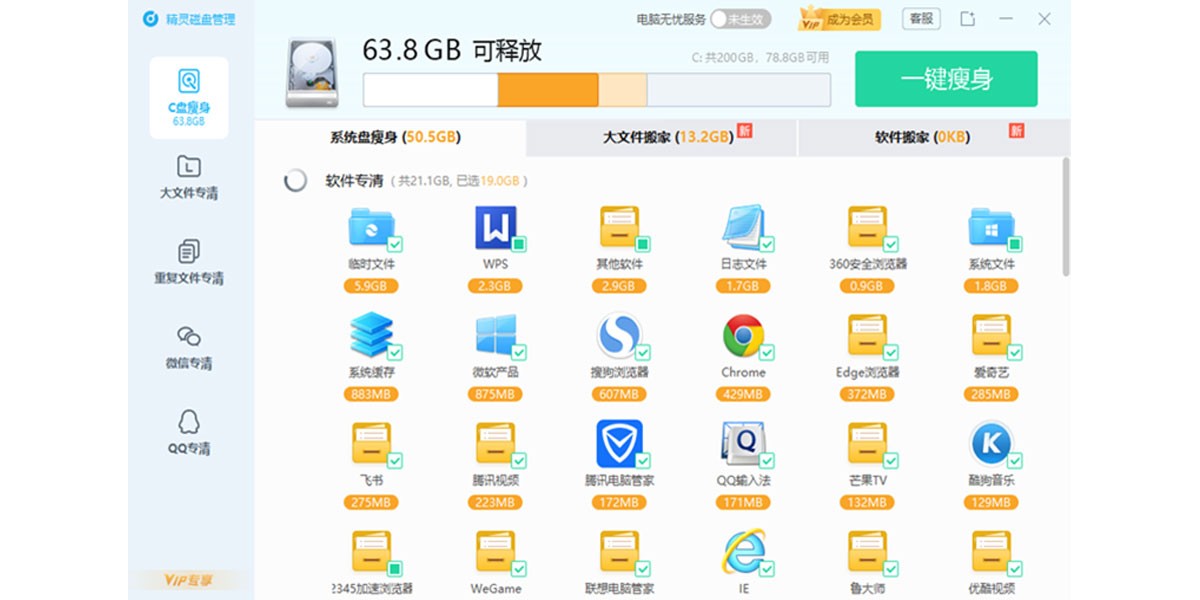Screen dimensions: 1200x600
Task: Click the 腾讯电脑管家 shield icon
Action: pyautogui.click(x=619, y=443)
